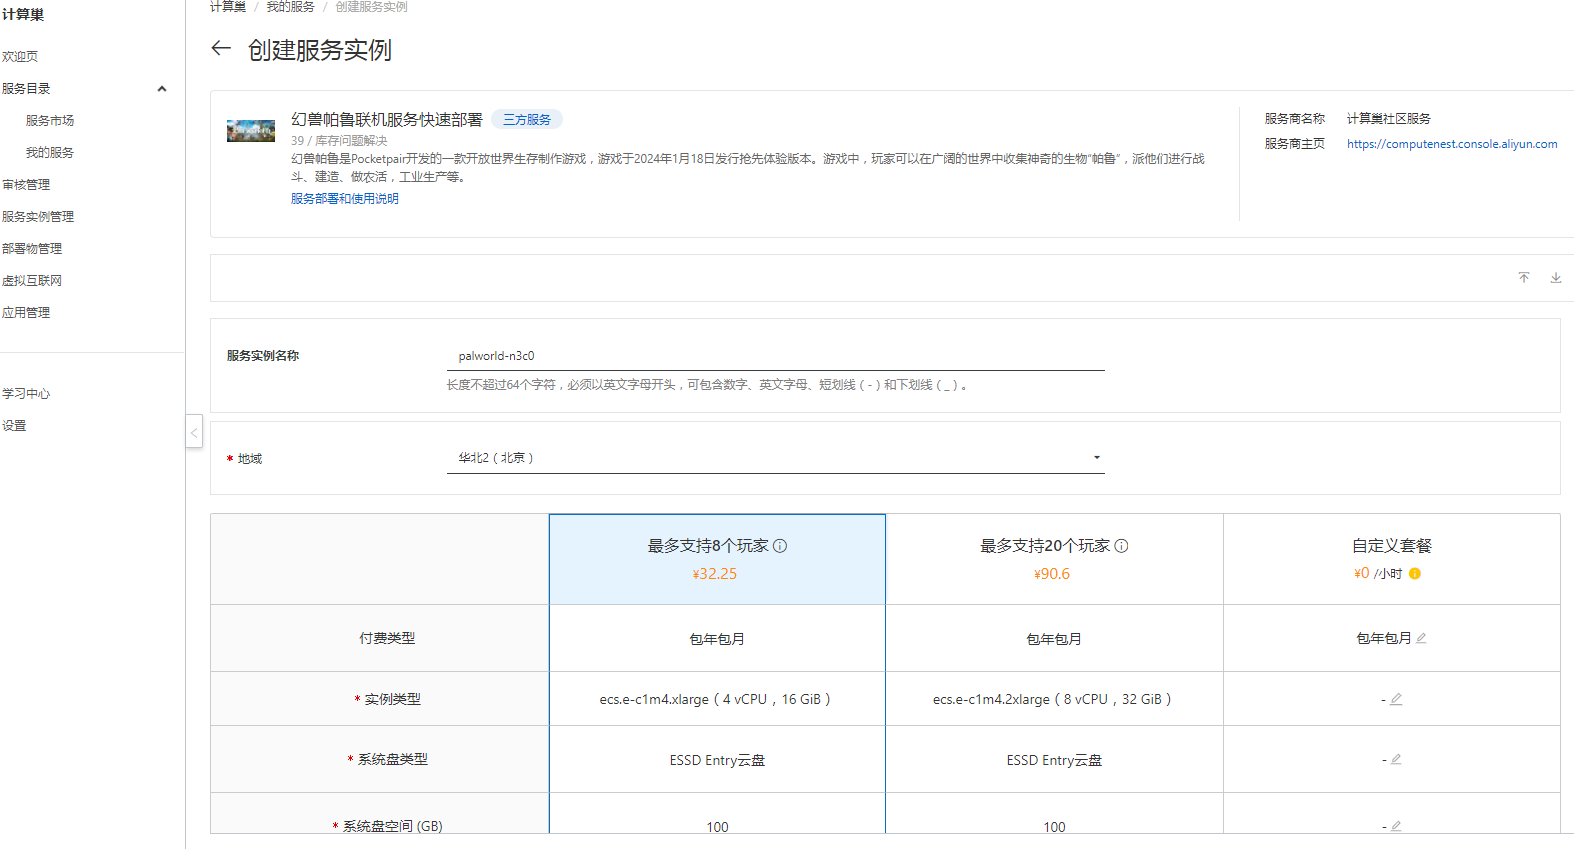Click the 计算巢 breadcrumb link
Image resolution: width=1574 pixels, height=849 pixels.
[x=228, y=7]
